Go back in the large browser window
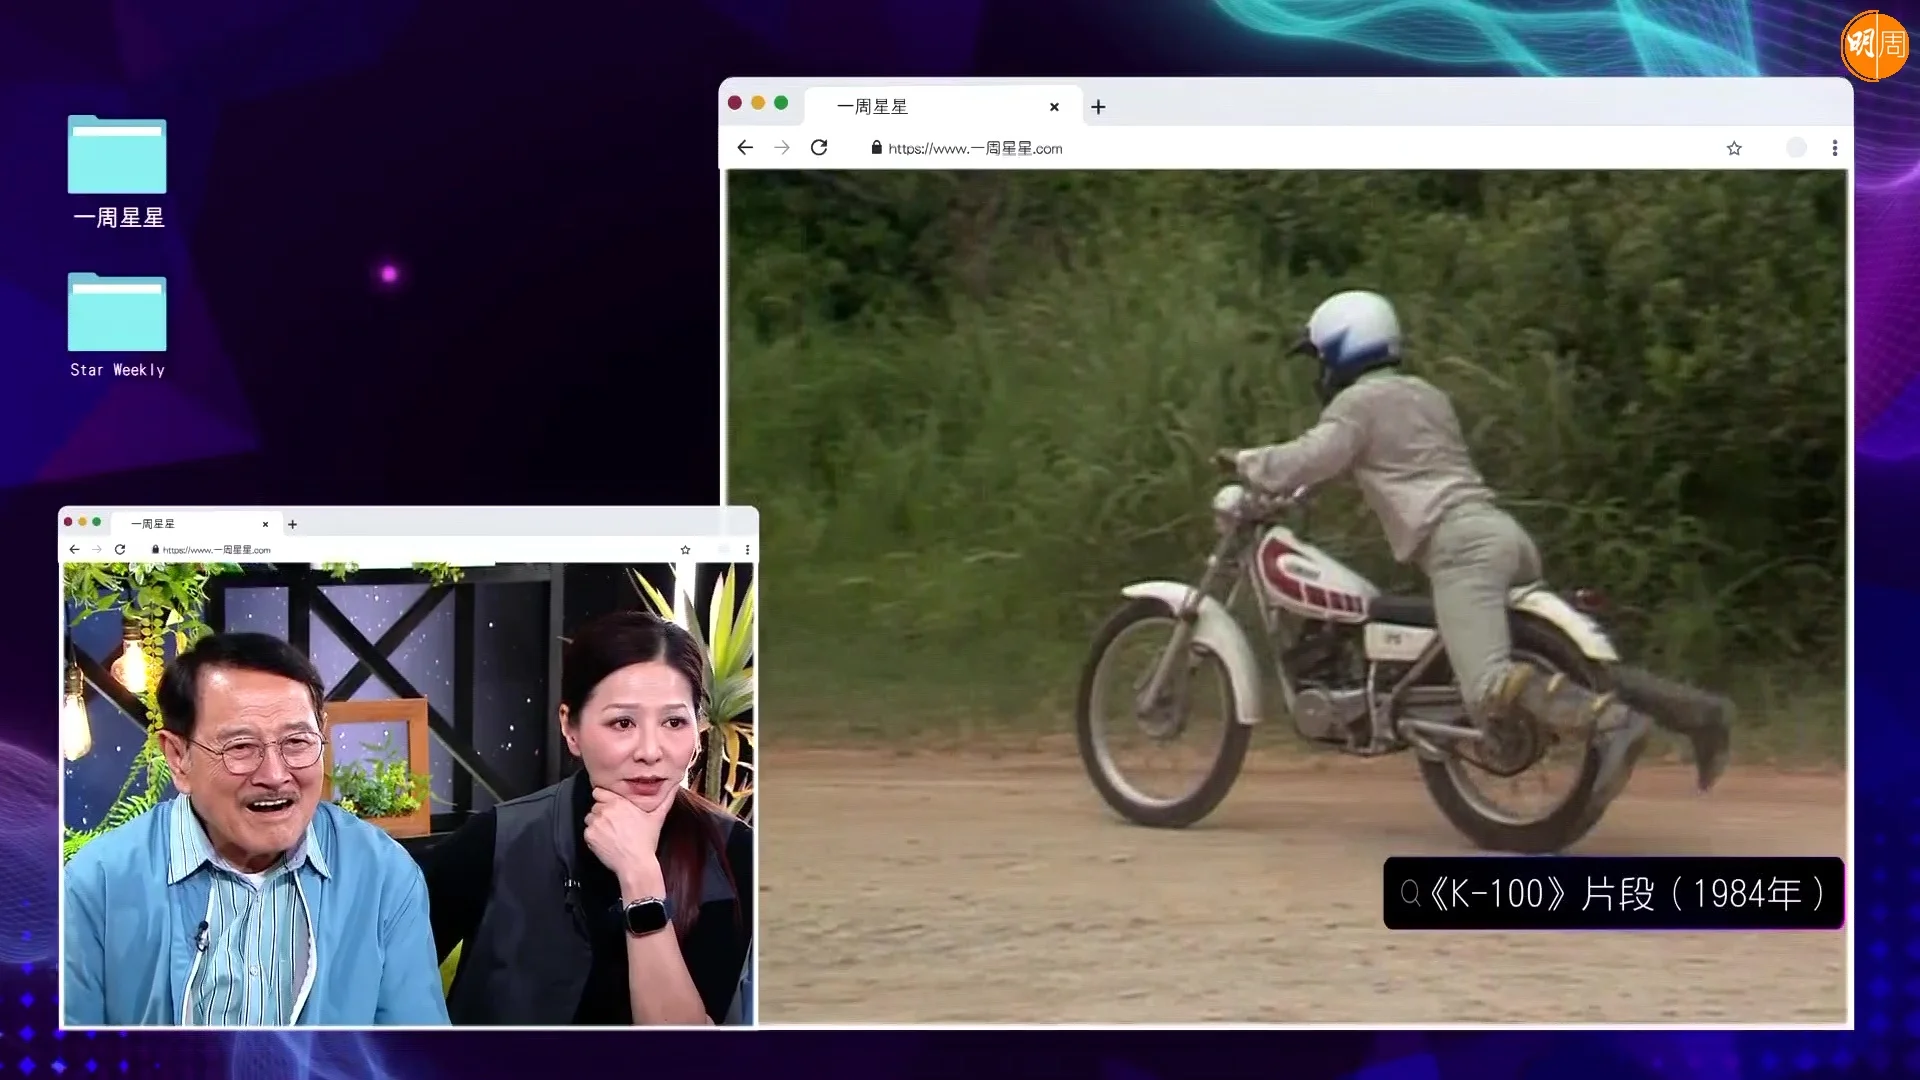This screenshot has width=1920, height=1080. (745, 148)
